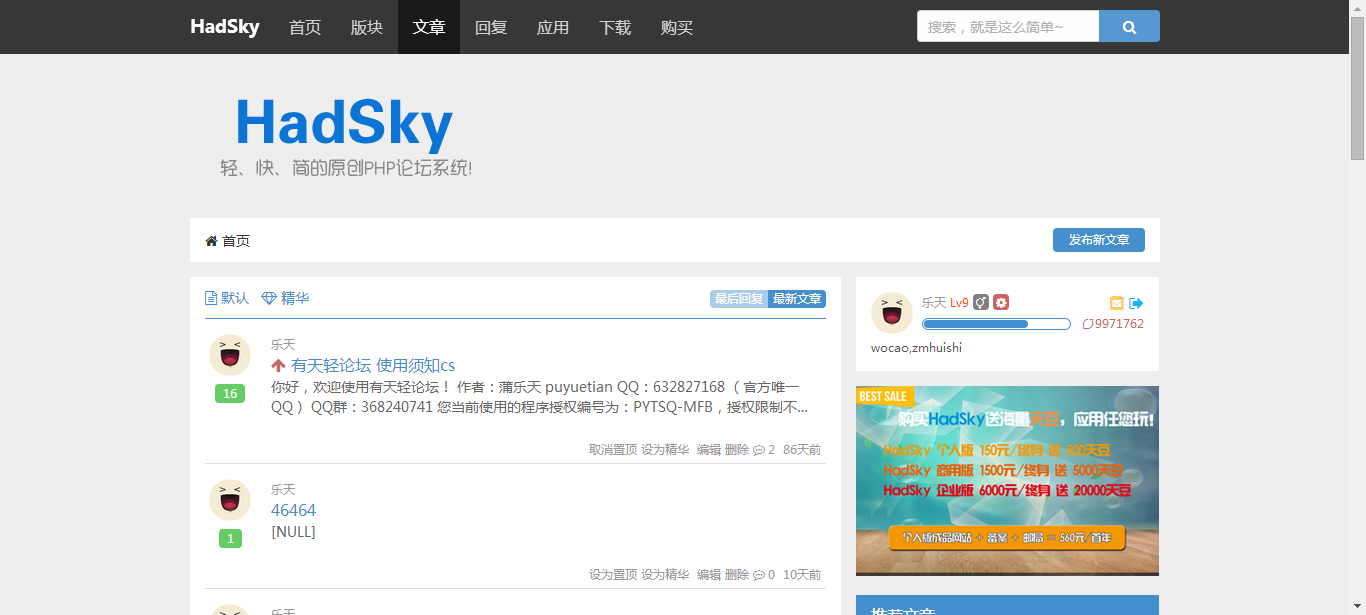The width and height of the screenshot is (1366, 615).
Task: Open the 版块 nav menu item
Action: (x=367, y=27)
